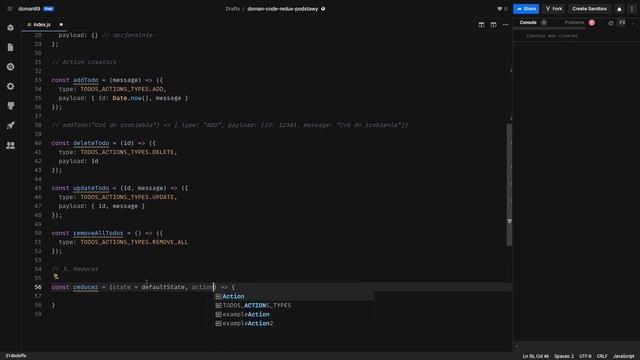The height and width of the screenshot is (360, 640).
Task: Click the Spaces: 2 indentation status item
Action: coord(564,356)
